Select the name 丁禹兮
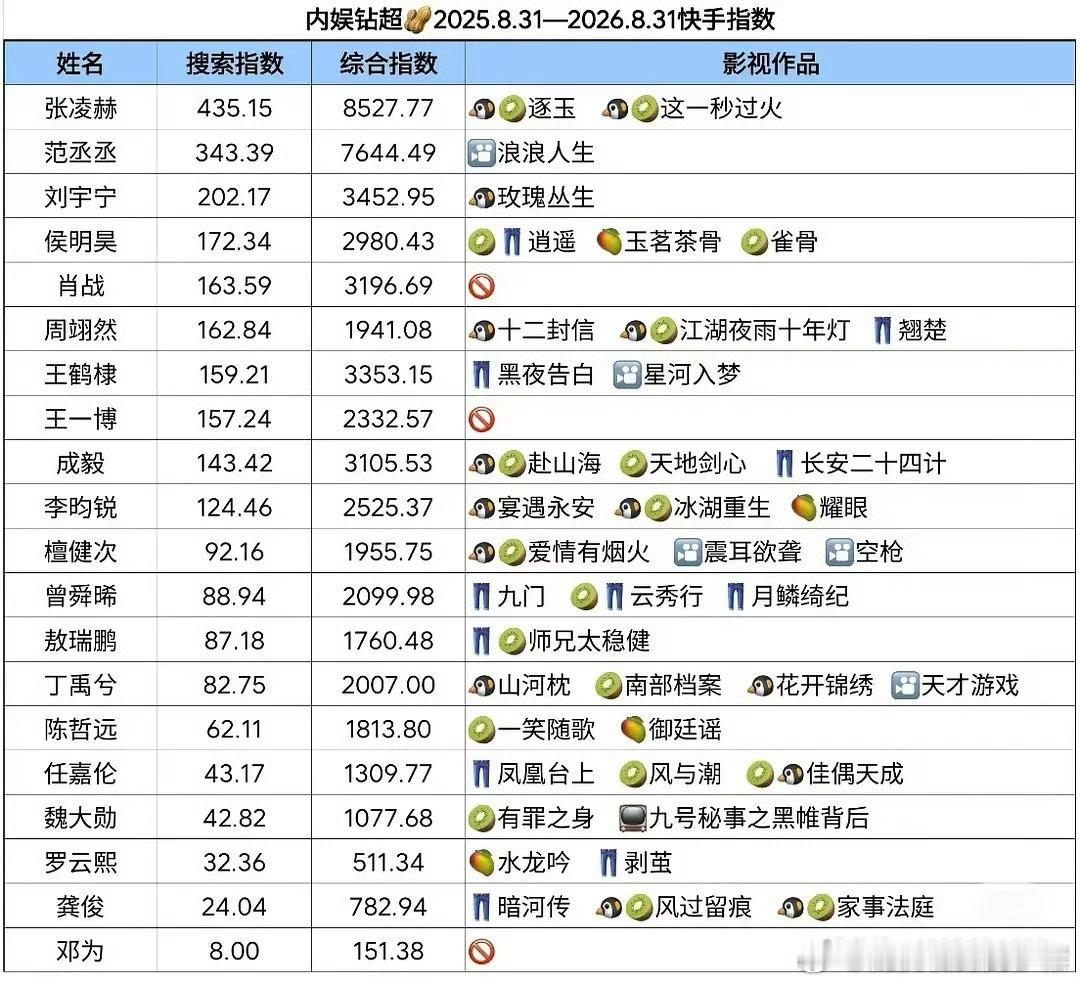The width and height of the screenshot is (1080, 984). pos(81,686)
